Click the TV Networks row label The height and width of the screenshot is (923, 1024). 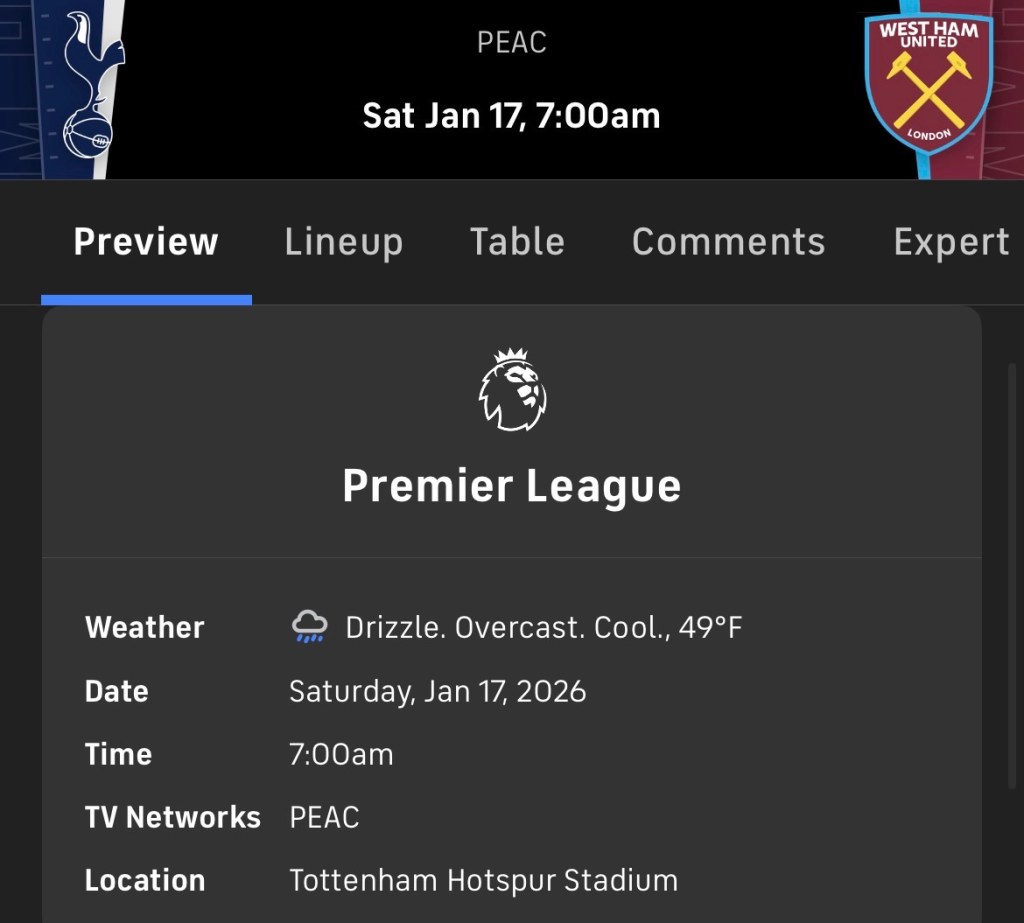coord(172,817)
